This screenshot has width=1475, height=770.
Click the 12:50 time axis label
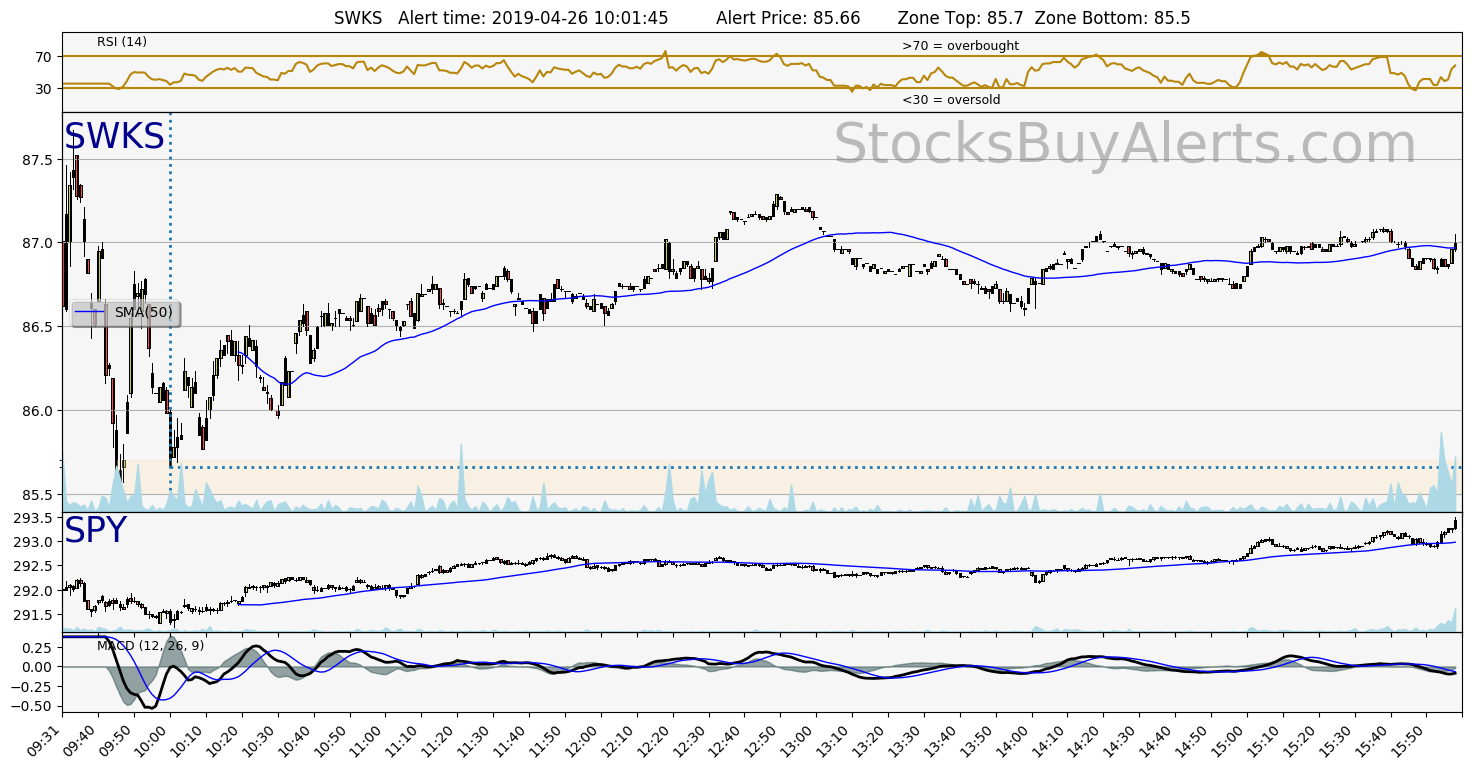(763, 741)
